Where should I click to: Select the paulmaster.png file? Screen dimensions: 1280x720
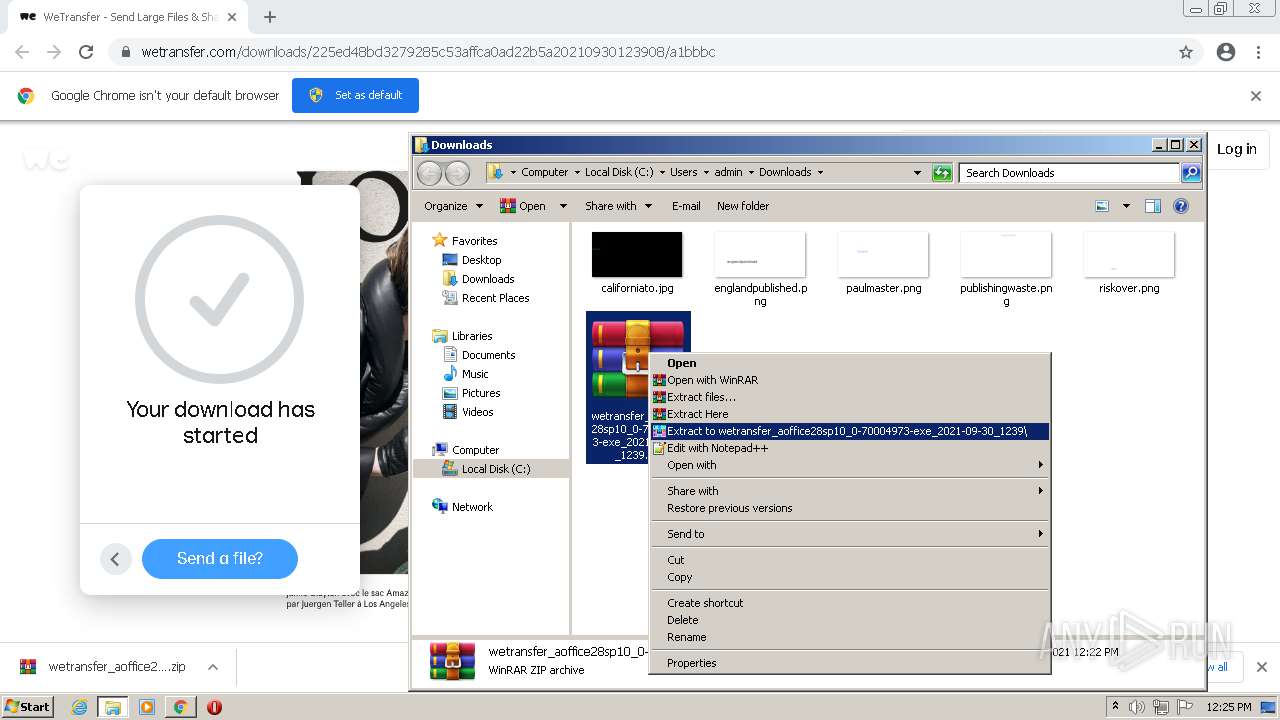(x=883, y=263)
